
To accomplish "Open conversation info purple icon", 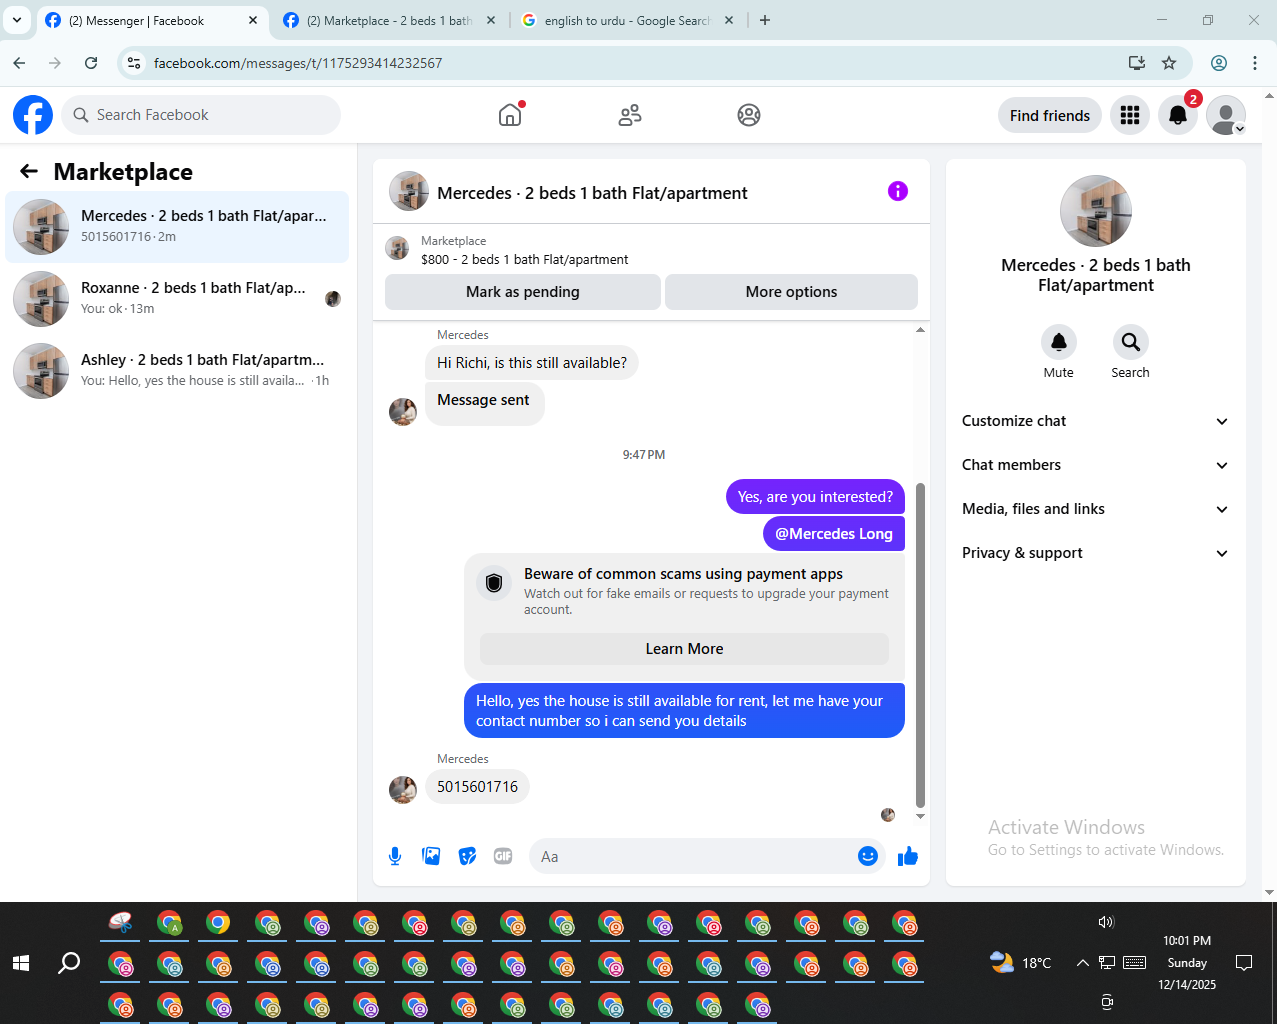I will tap(898, 191).
